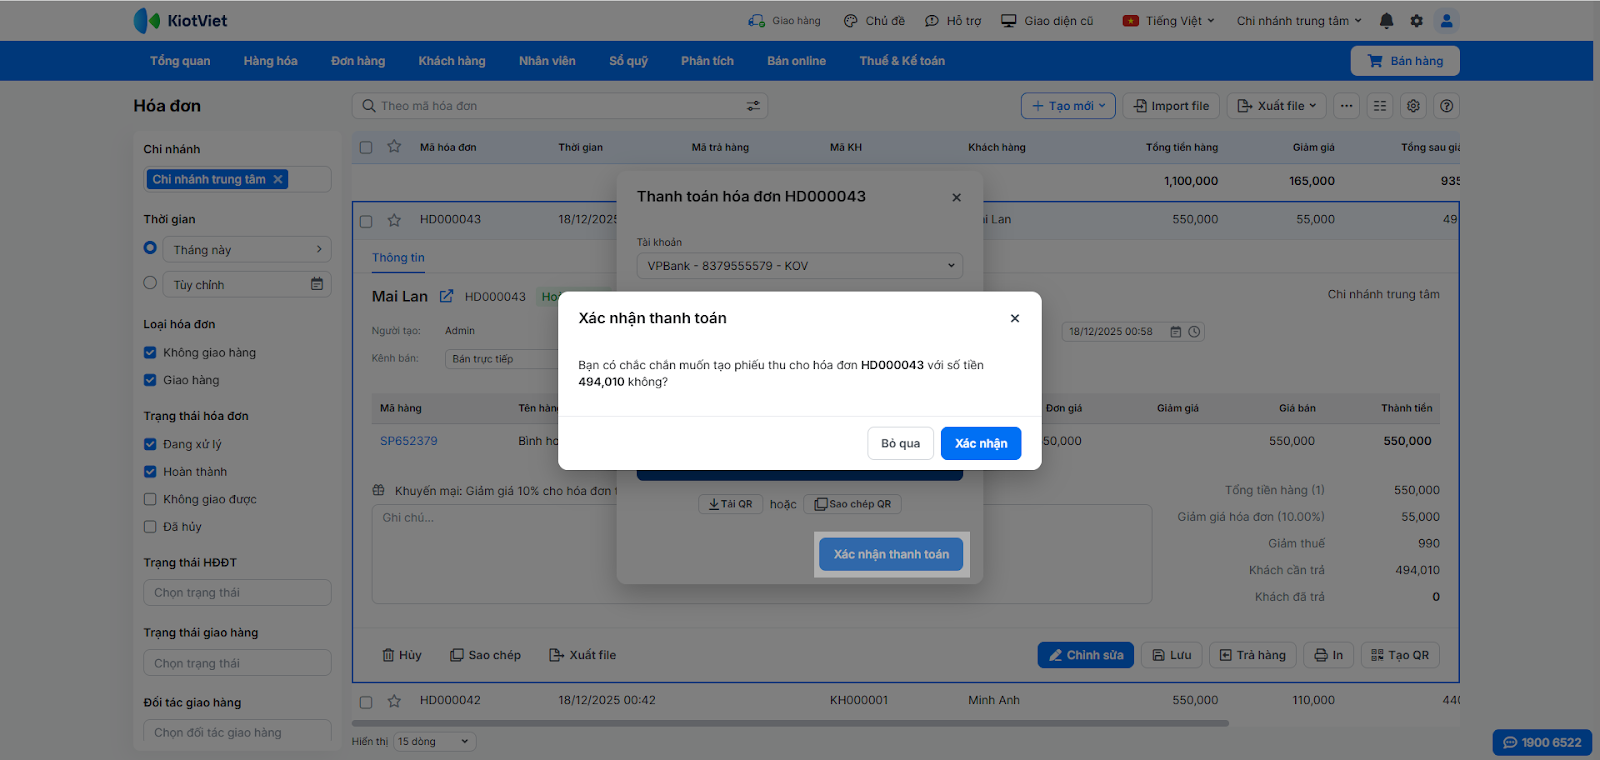Click the horizontal table scrollbar
Viewport: 1600px width, 760px height.
click(x=790, y=723)
